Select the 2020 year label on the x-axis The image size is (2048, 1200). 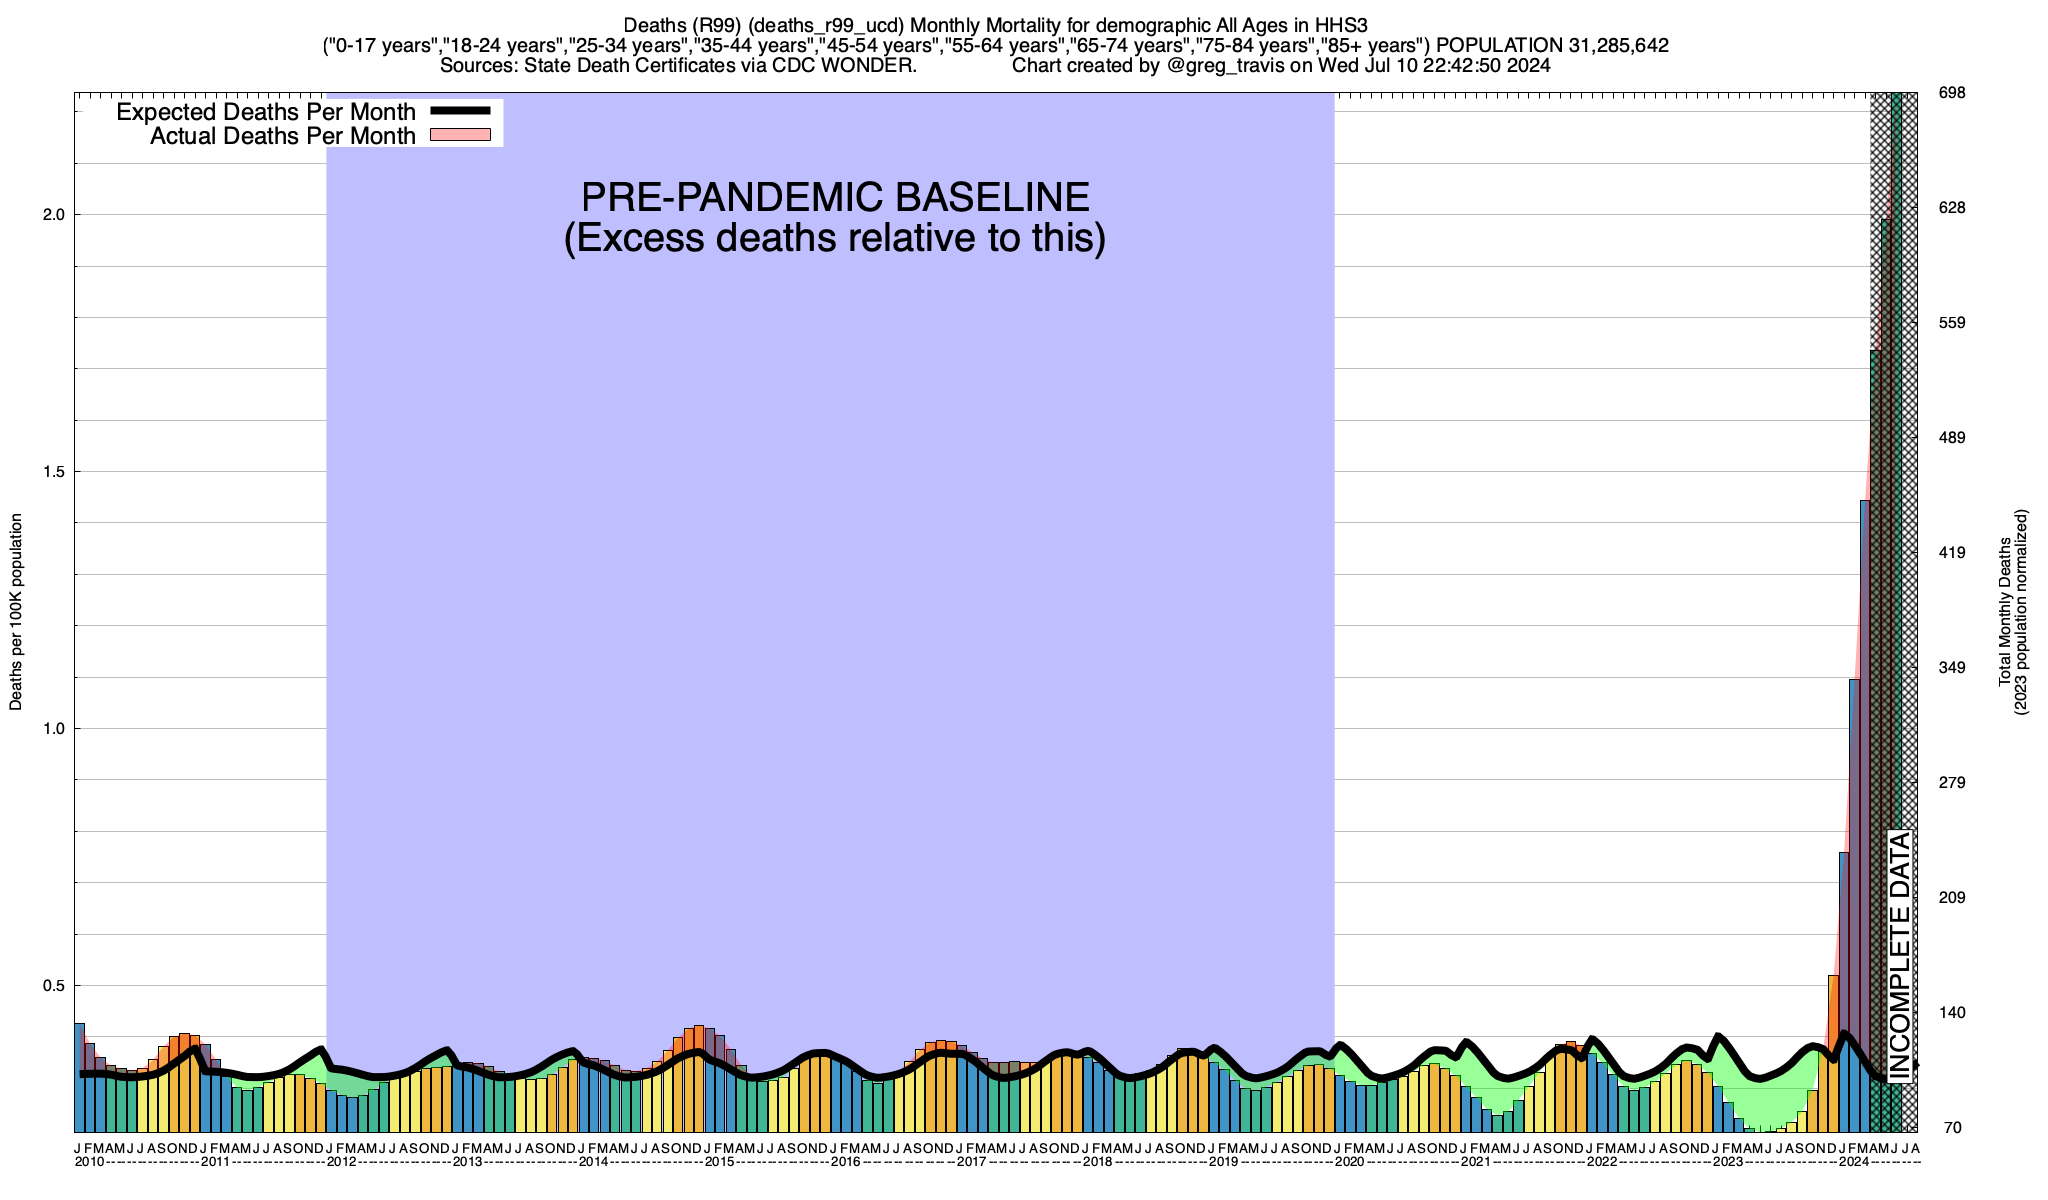[x=1349, y=1161]
